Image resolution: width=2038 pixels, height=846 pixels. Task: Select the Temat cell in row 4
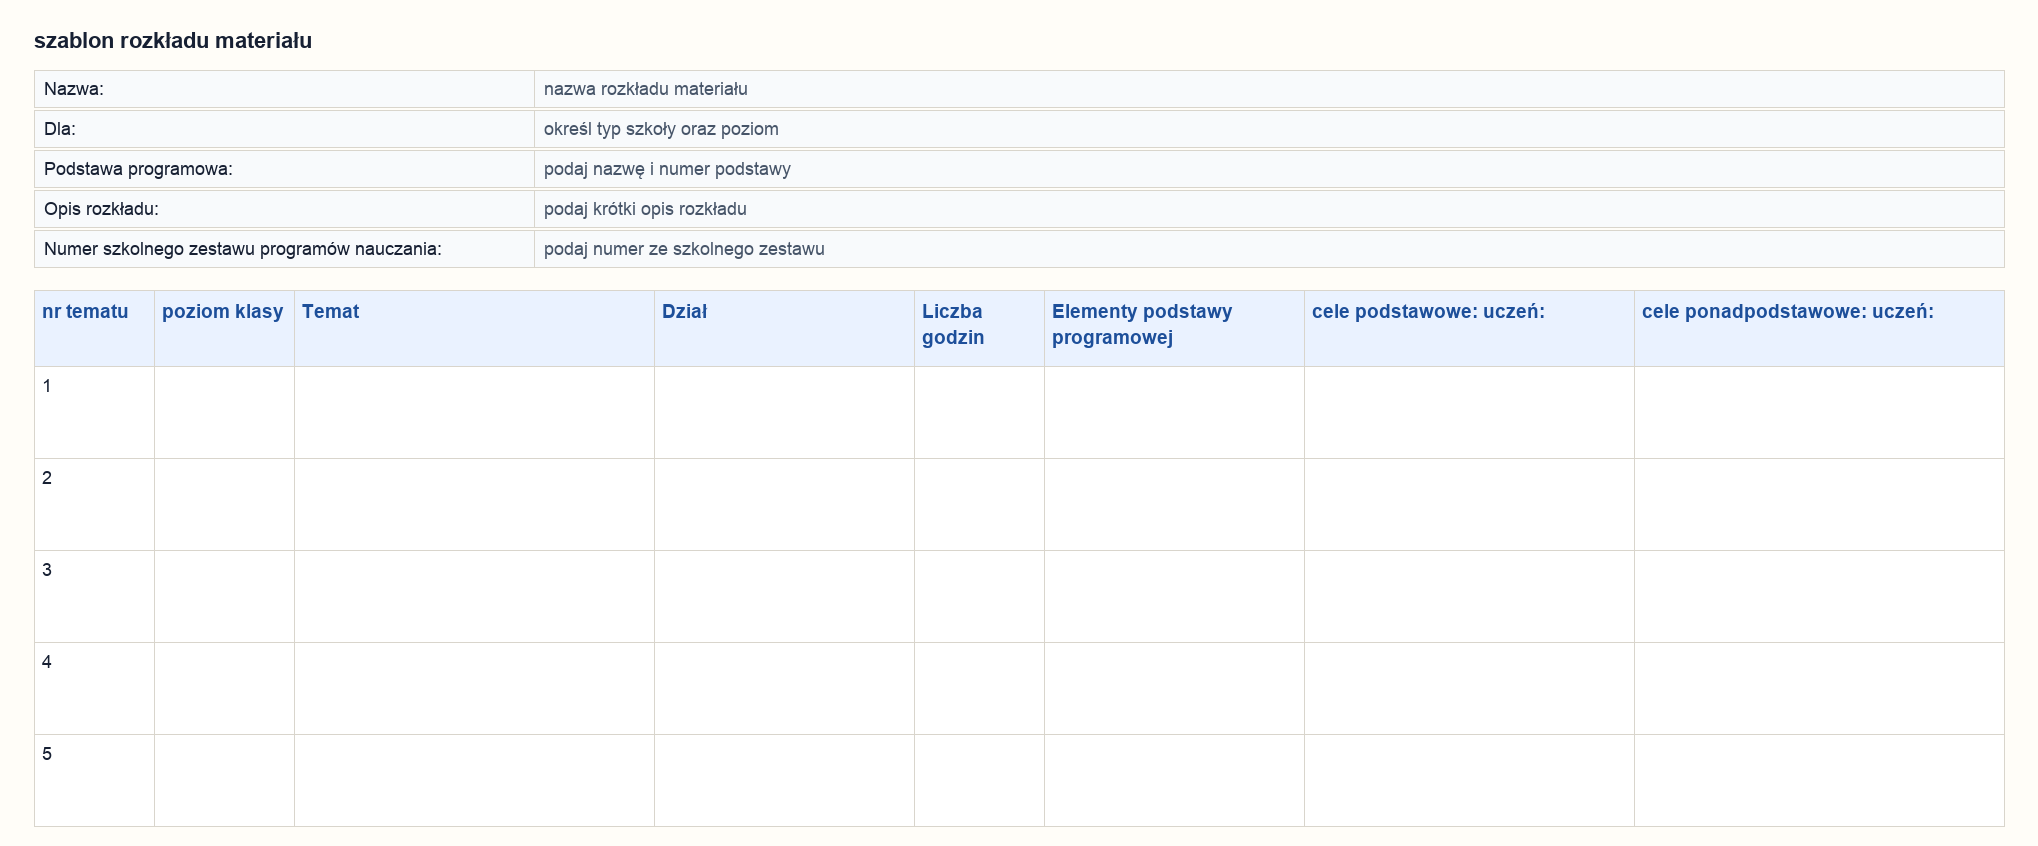tap(475, 689)
